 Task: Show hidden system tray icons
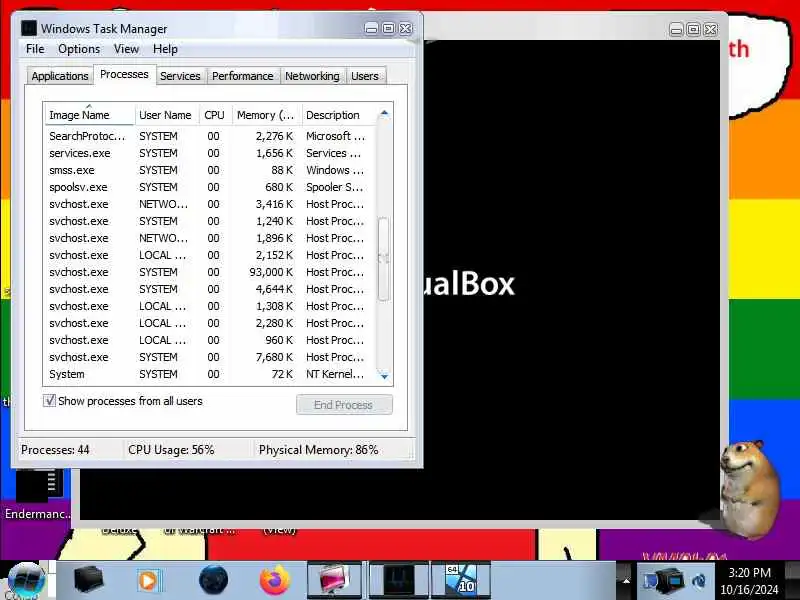(626, 581)
